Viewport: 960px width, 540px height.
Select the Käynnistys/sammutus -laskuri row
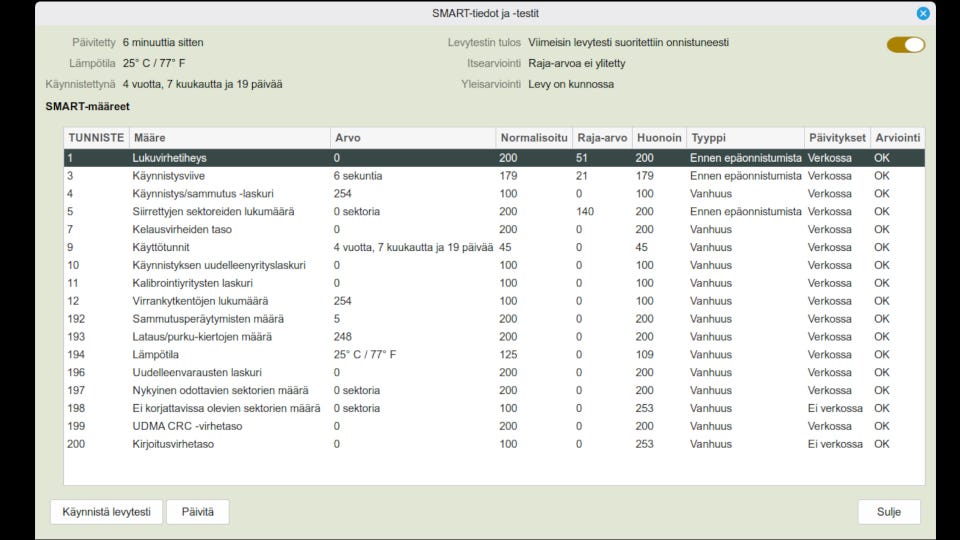click(494, 193)
